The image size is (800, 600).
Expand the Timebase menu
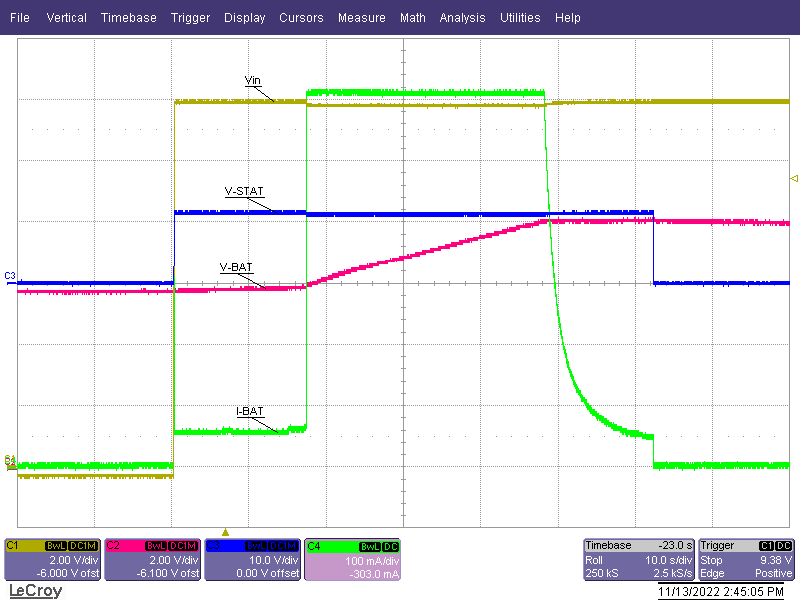(x=128, y=18)
